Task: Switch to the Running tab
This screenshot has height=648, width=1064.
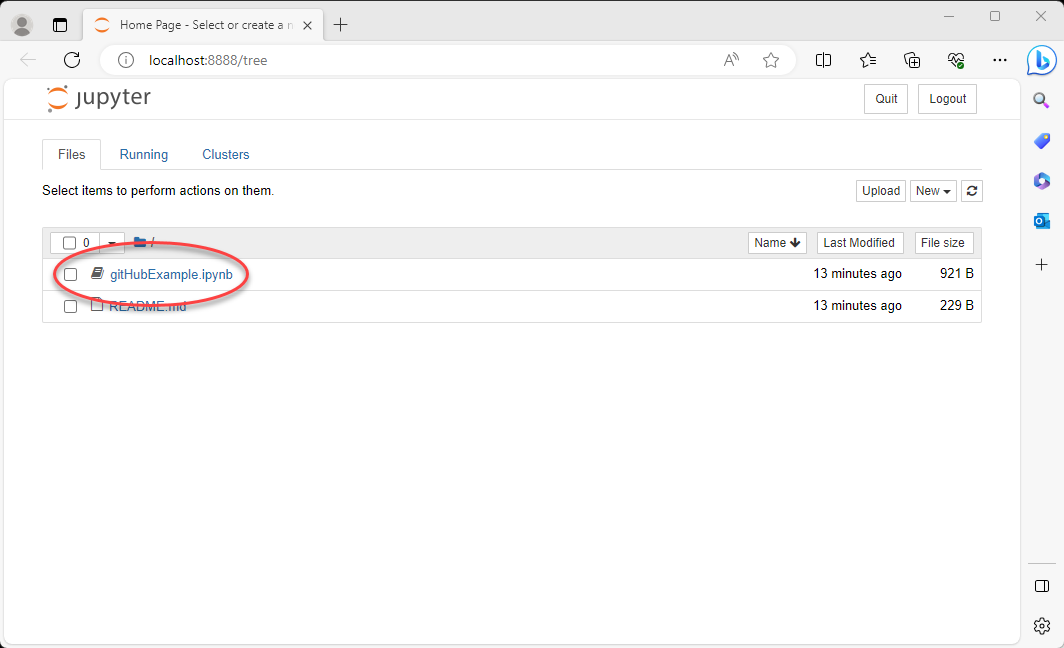Action: point(144,155)
